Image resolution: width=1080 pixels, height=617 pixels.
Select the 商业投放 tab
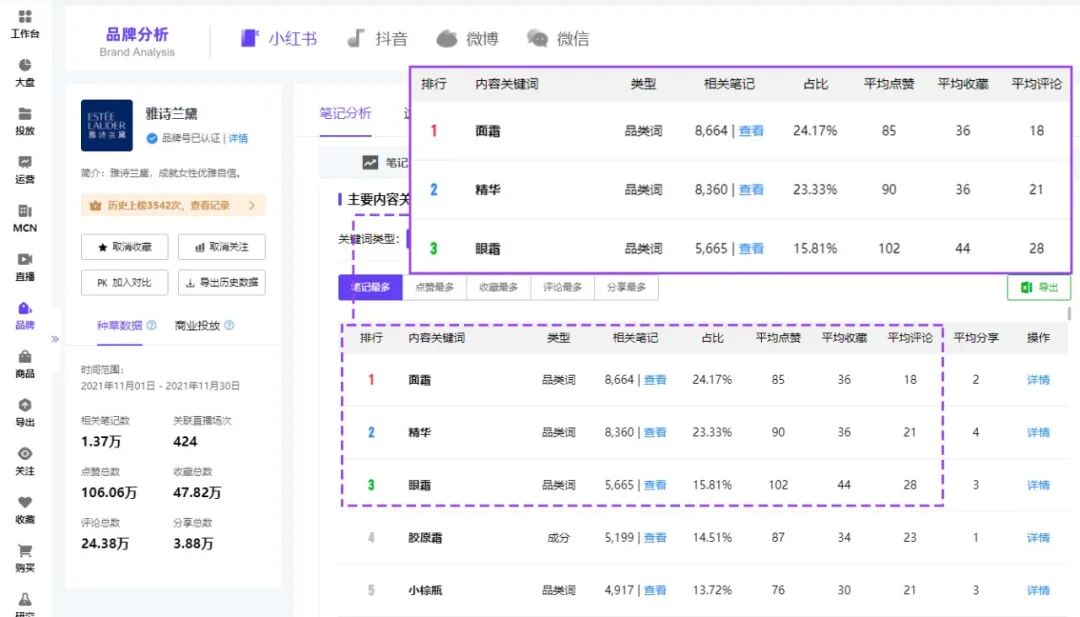197,326
